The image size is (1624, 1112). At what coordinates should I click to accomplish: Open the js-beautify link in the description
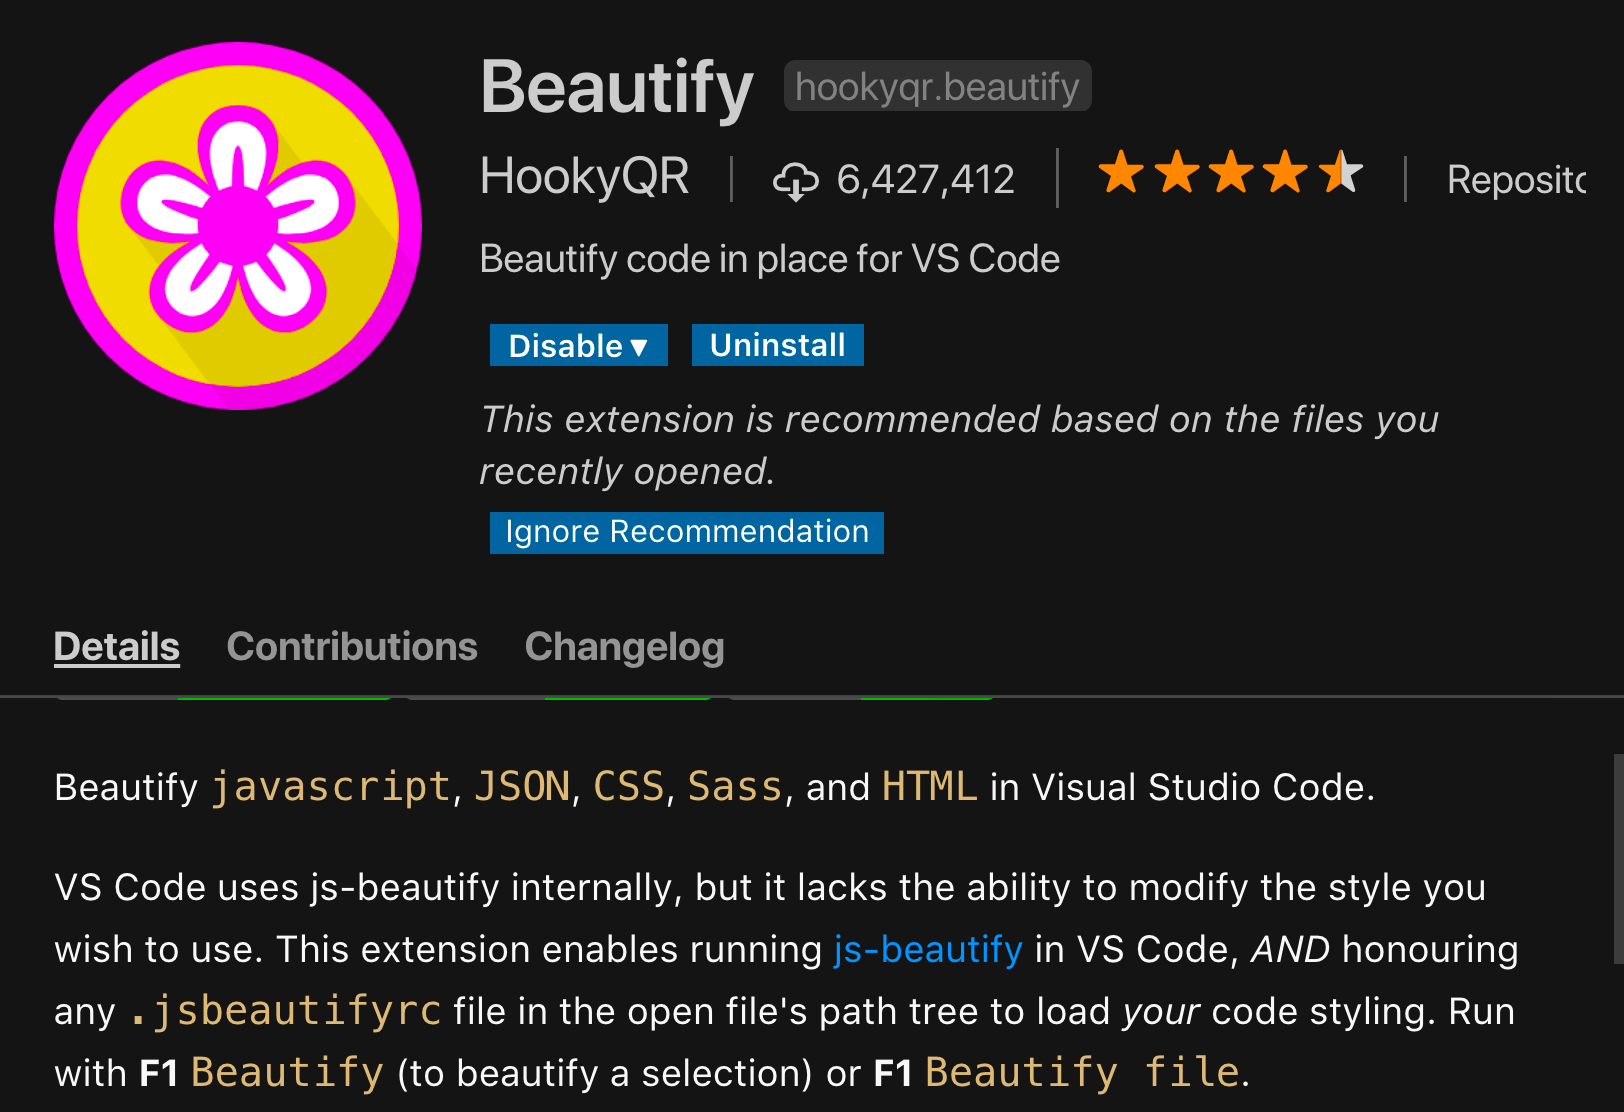point(927,949)
